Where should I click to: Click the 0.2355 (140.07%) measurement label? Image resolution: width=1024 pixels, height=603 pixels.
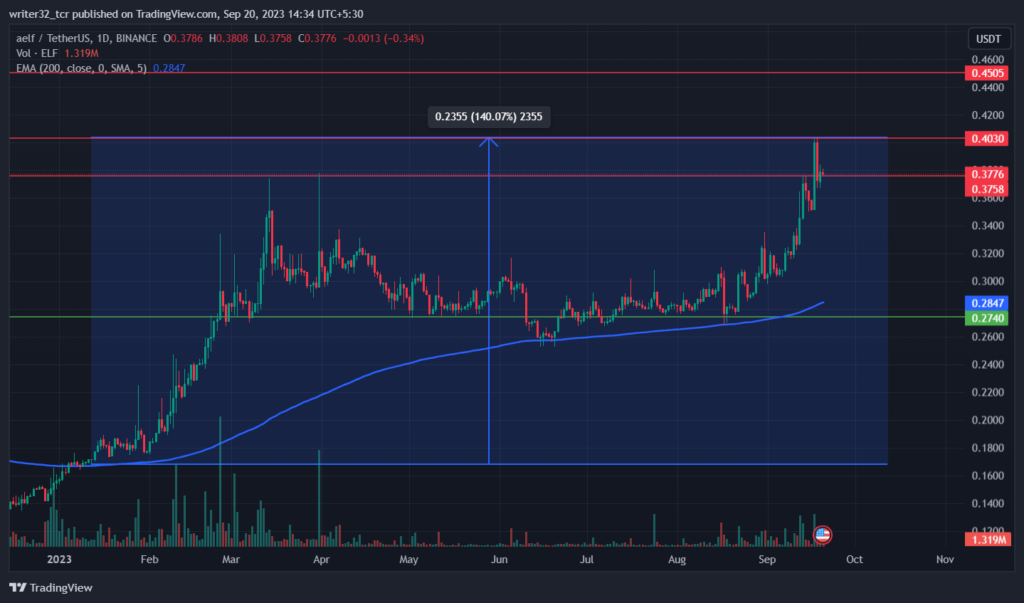pos(488,117)
